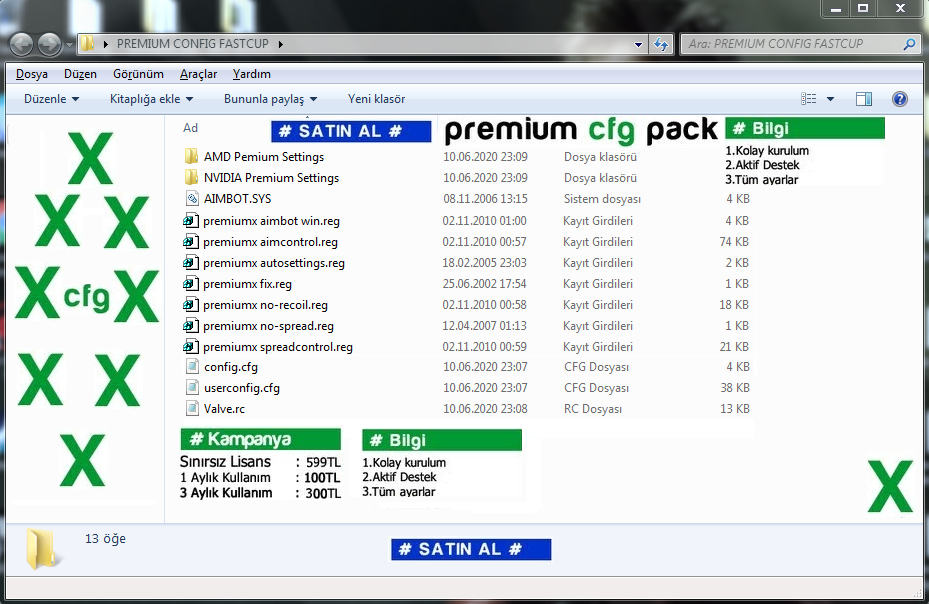Click the Yeni klasör button
Image resolution: width=929 pixels, height=604 pixels.
376,99
